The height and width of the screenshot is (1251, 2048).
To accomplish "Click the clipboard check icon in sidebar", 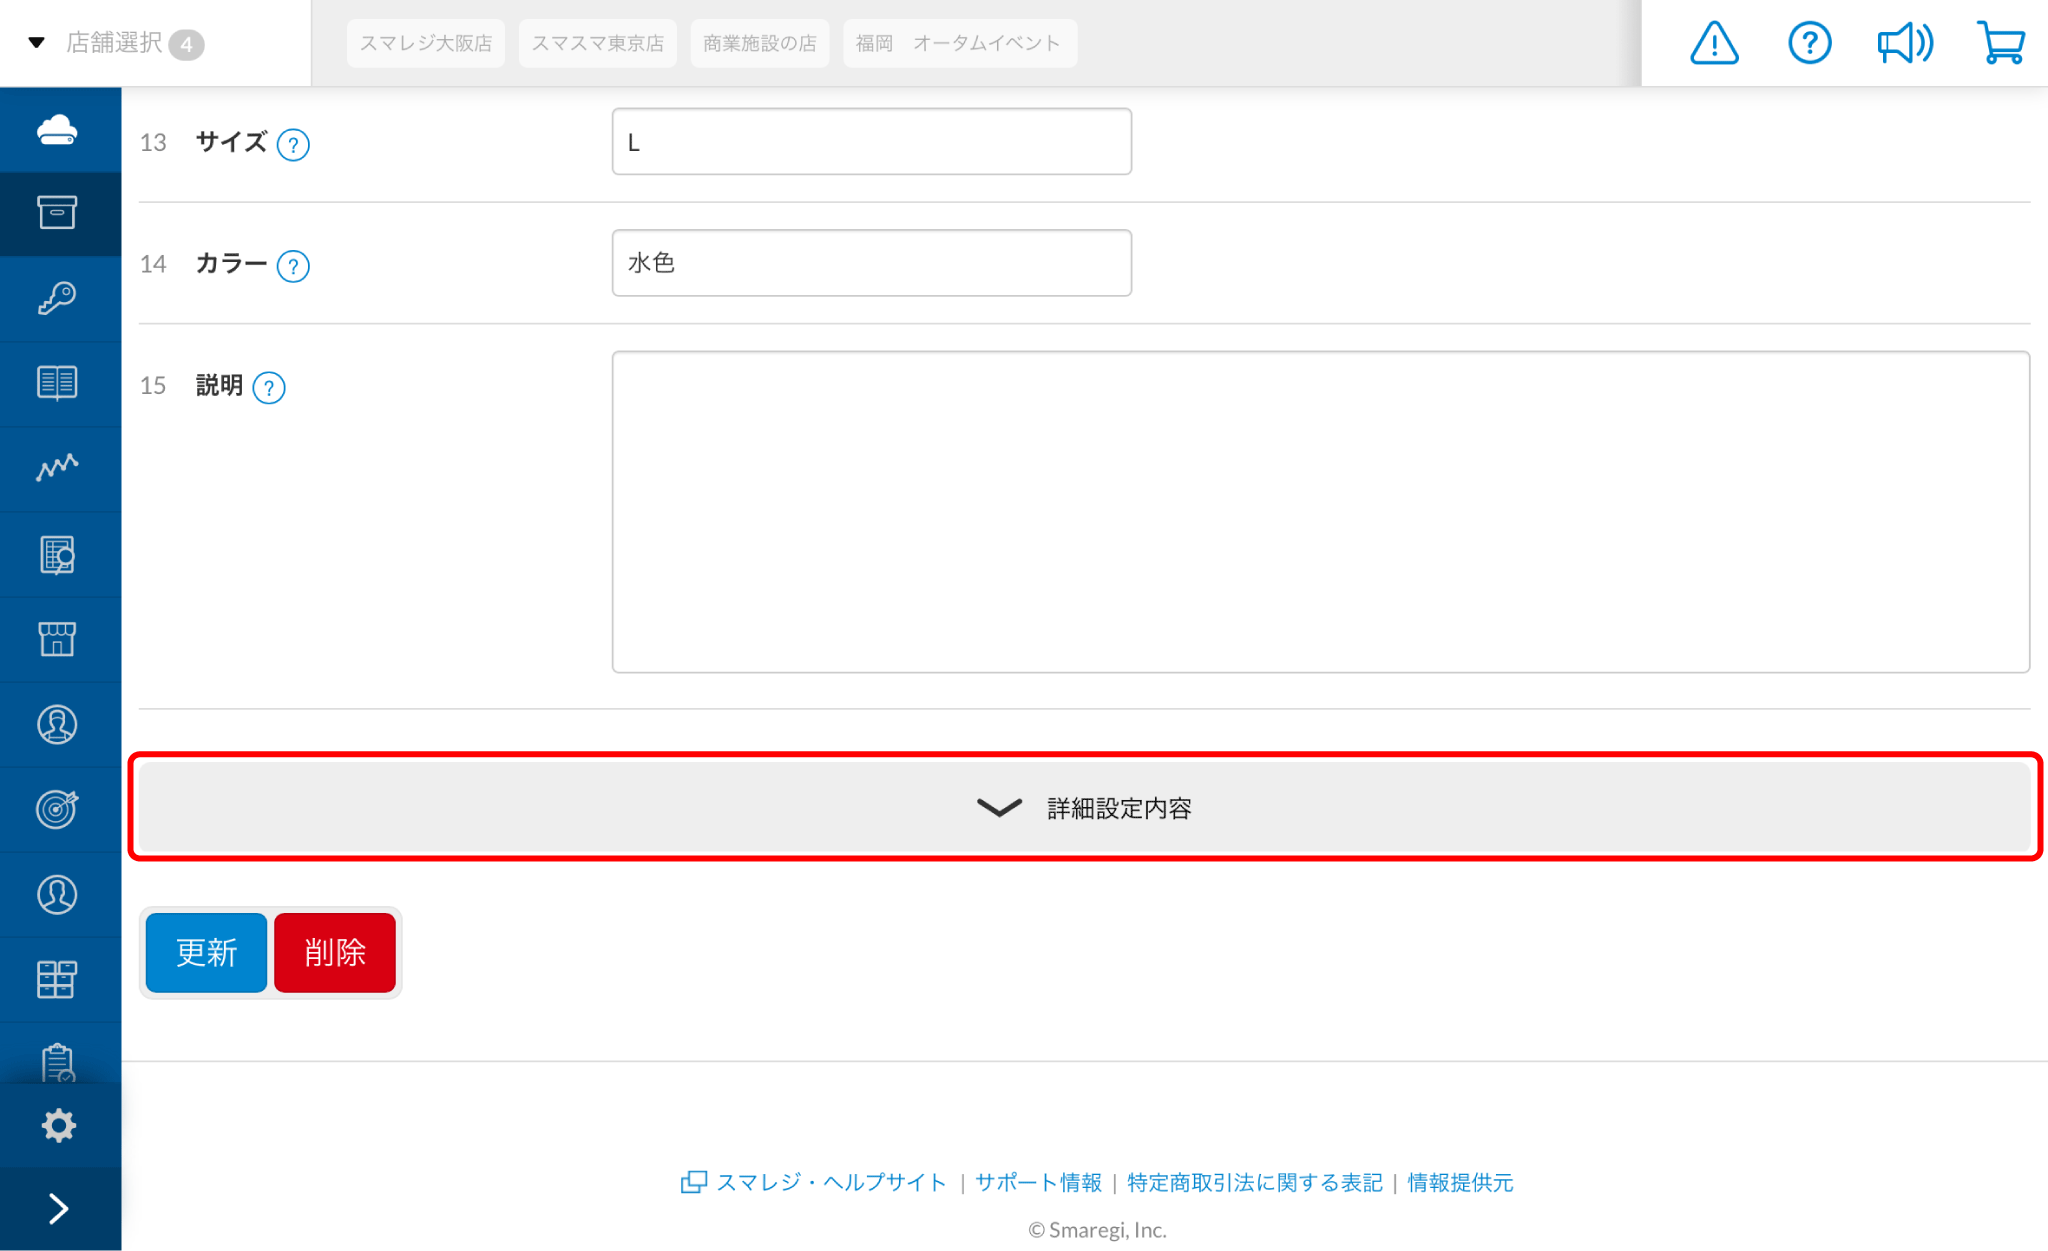I will click(58, 1062).
